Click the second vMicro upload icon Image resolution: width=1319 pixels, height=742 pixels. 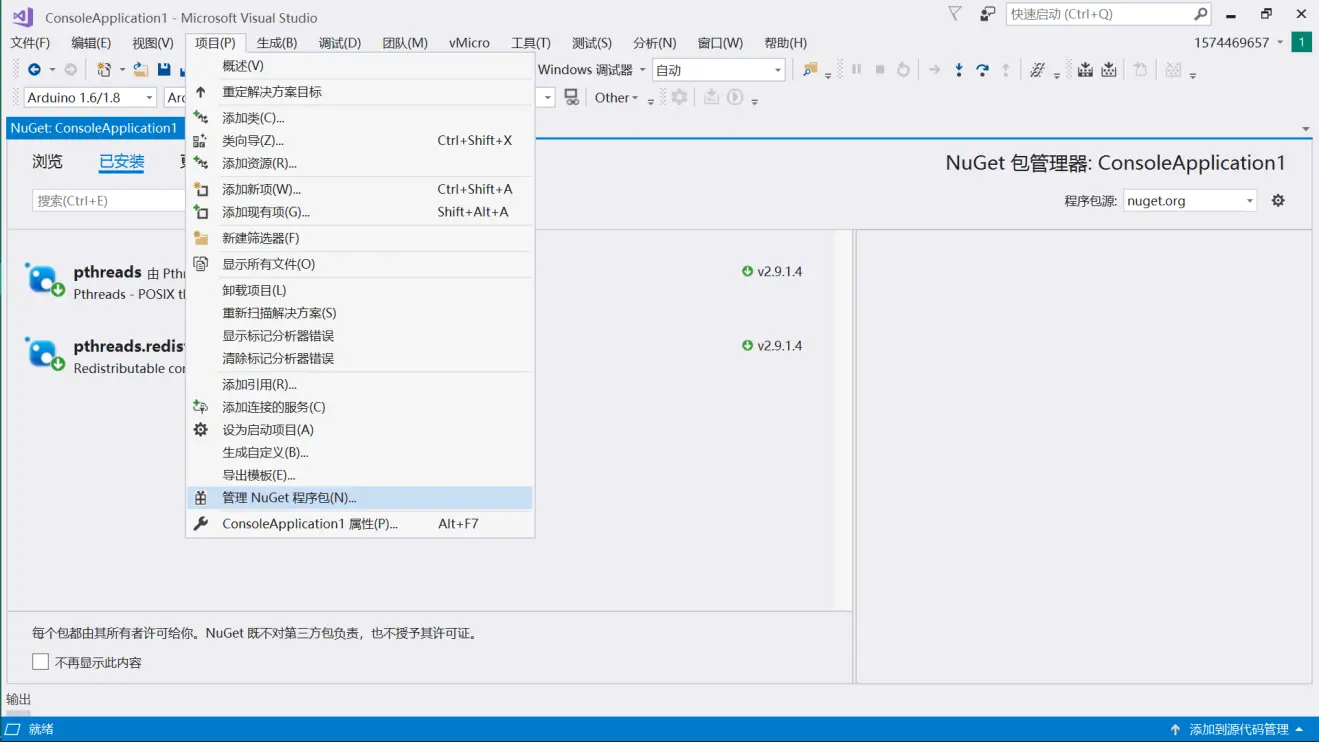click(x=1109, y=69)
